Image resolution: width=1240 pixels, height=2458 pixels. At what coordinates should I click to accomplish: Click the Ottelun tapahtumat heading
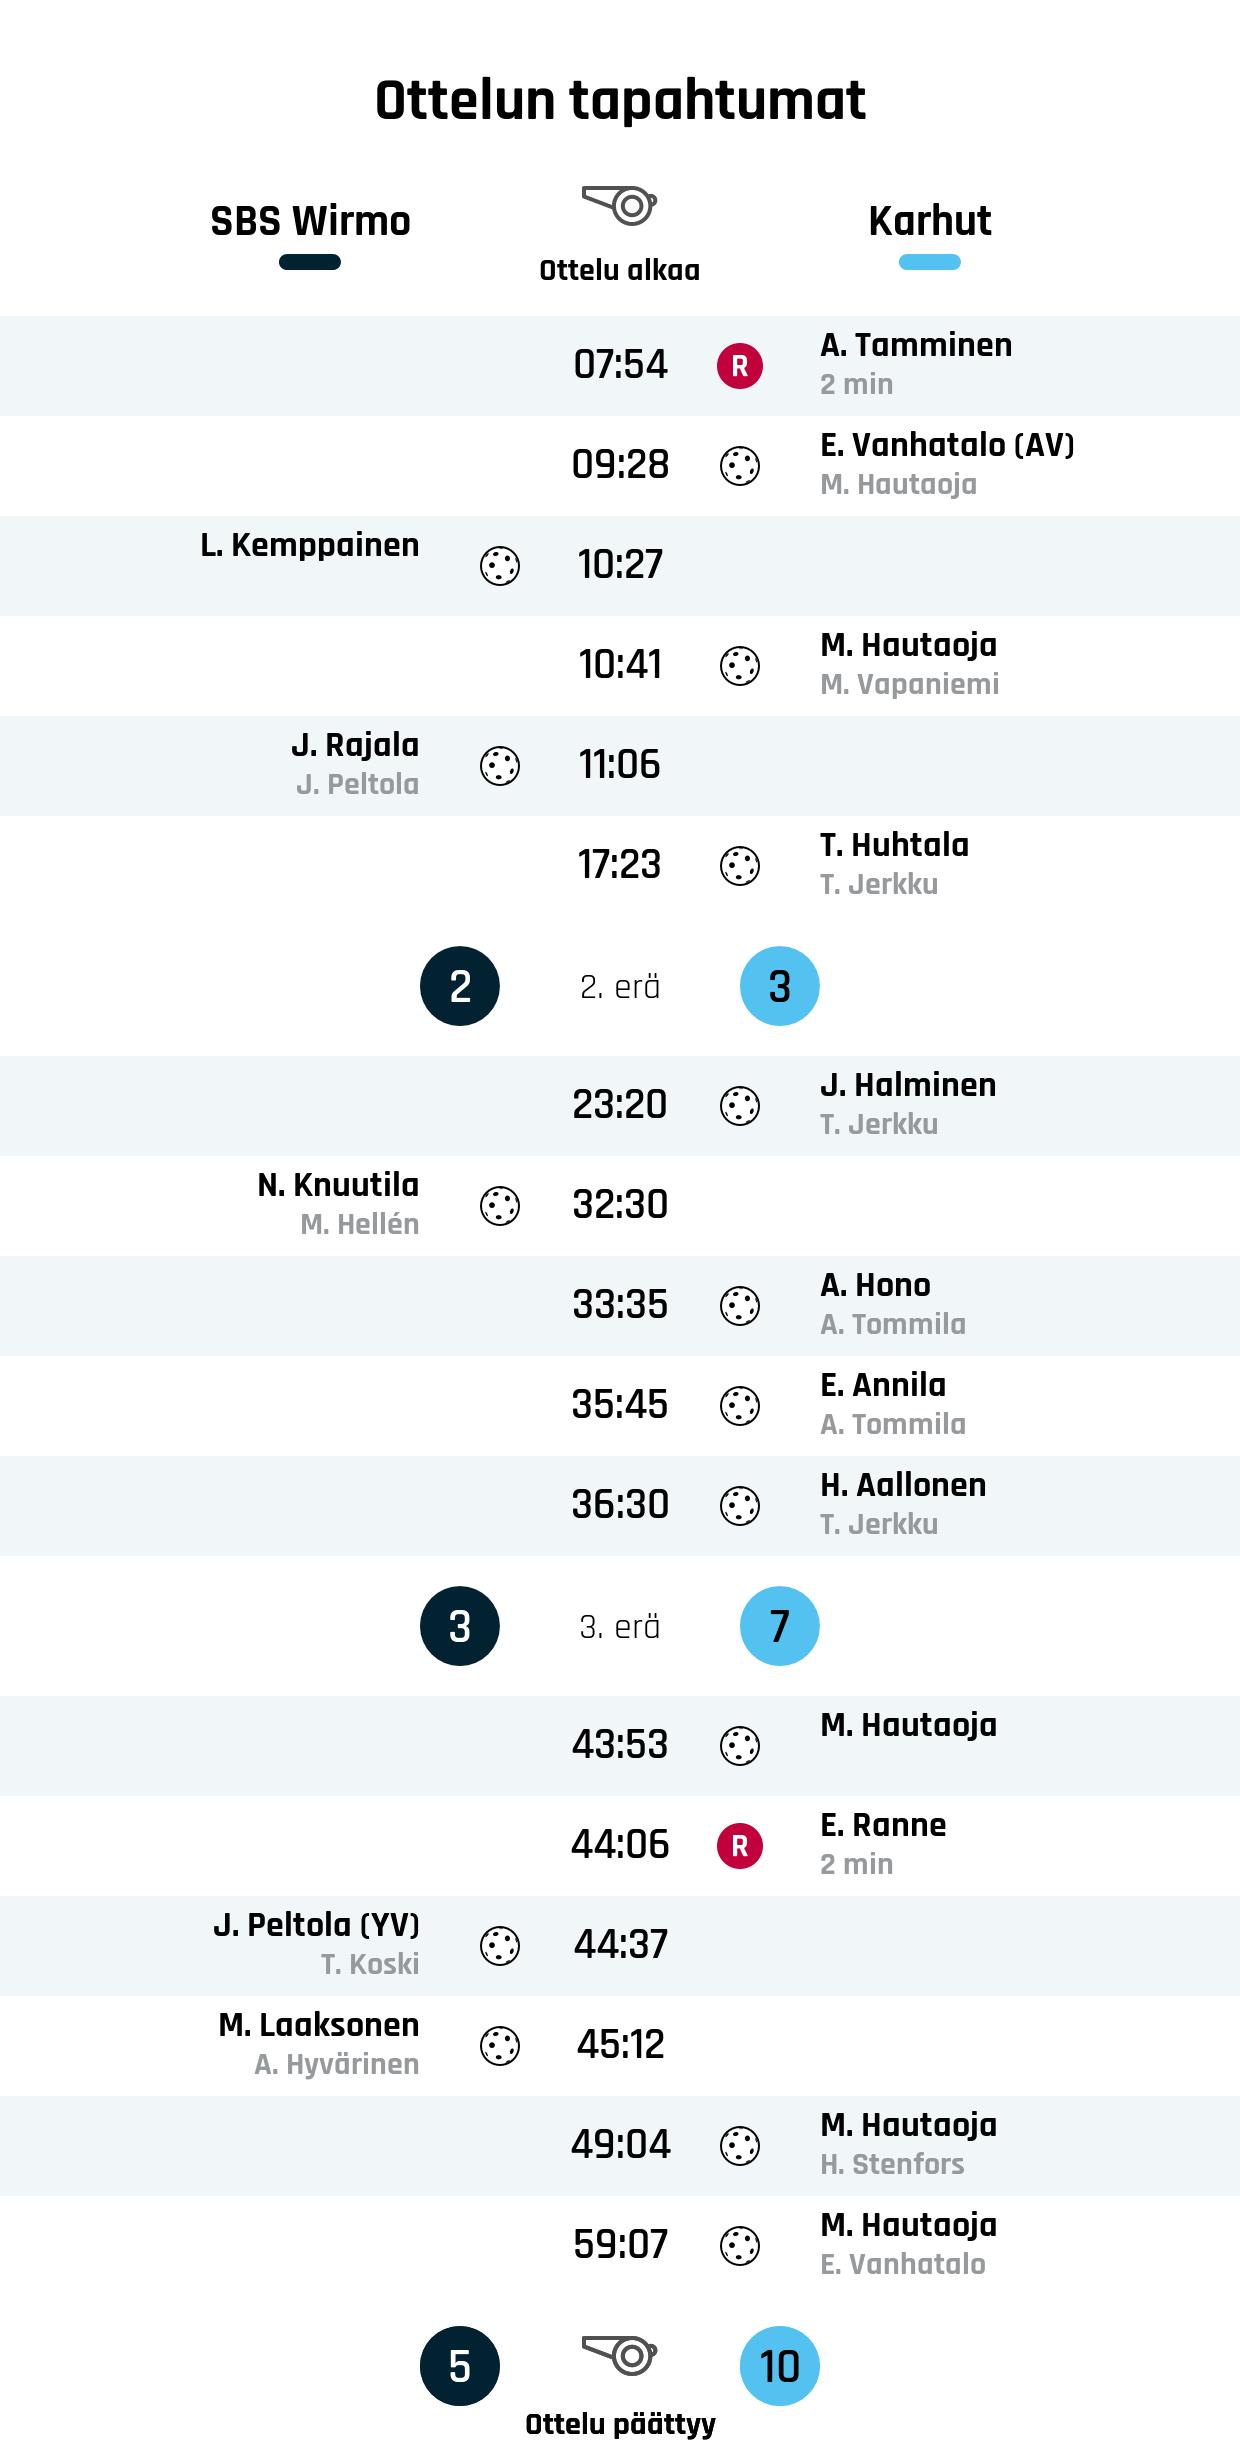[620, 101]
